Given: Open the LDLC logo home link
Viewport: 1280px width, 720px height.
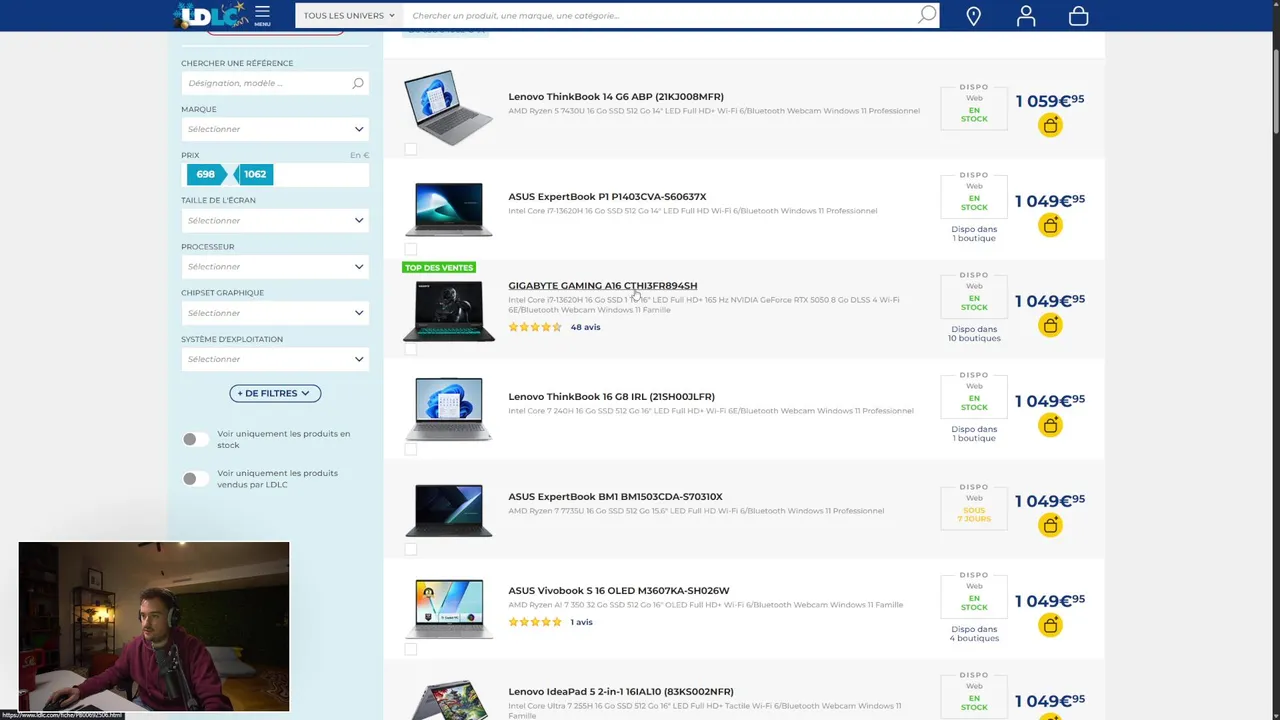Looking at the screenshot, I should click(210, 15).
